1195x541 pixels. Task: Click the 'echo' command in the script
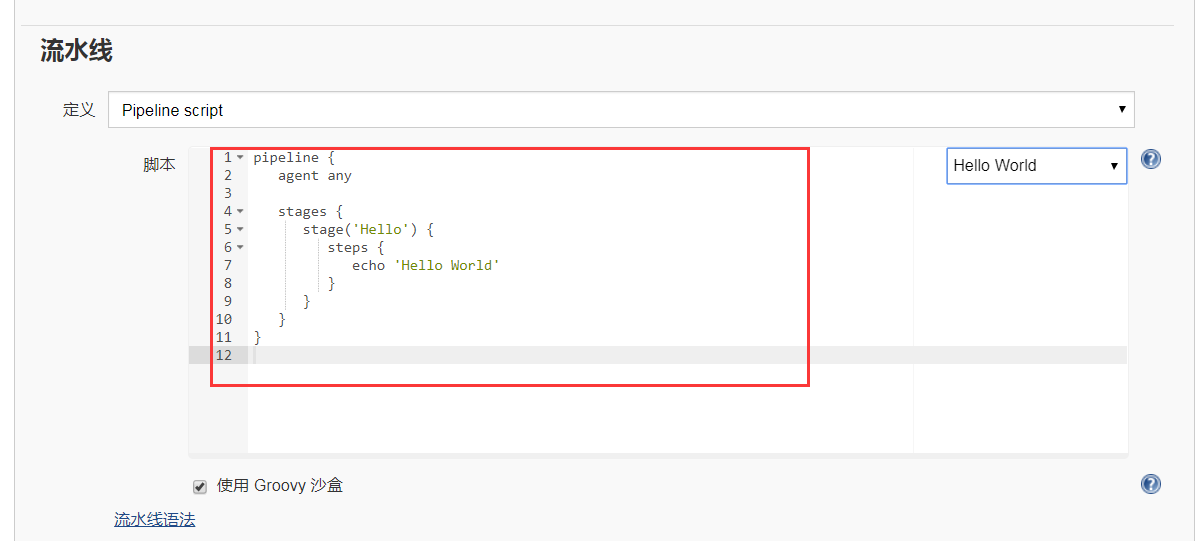tap(368, 265)
